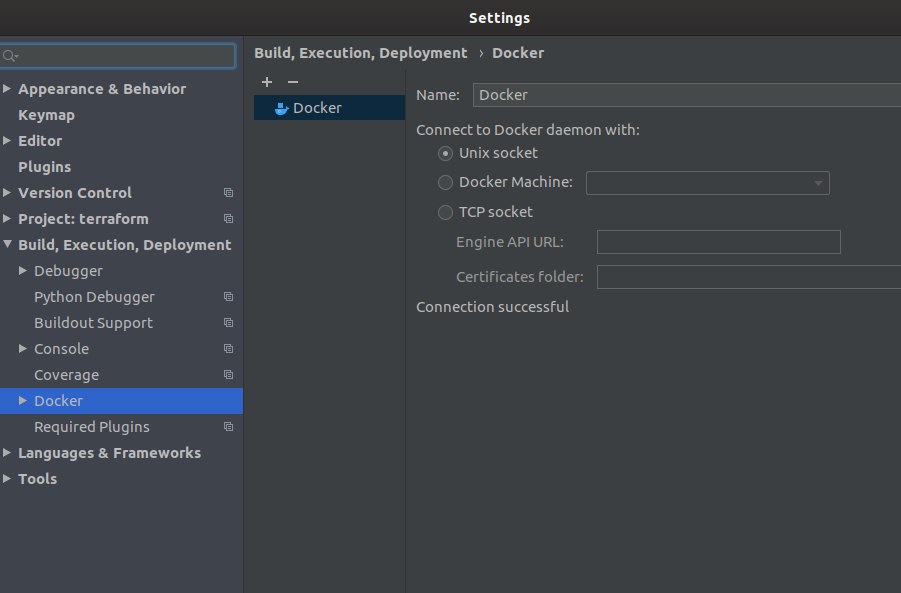Click project-level icon beside Console
The height and width of the screenshot is (593, 901).
pyautogui.click(x=228, y=348)
